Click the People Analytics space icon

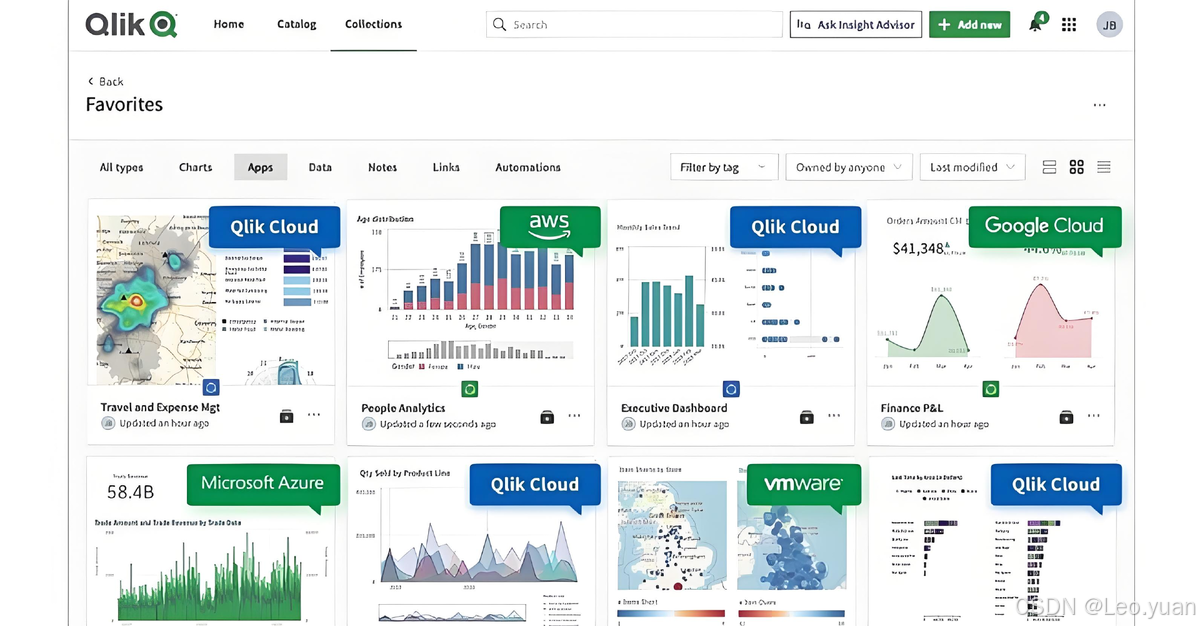click(546, 416)
